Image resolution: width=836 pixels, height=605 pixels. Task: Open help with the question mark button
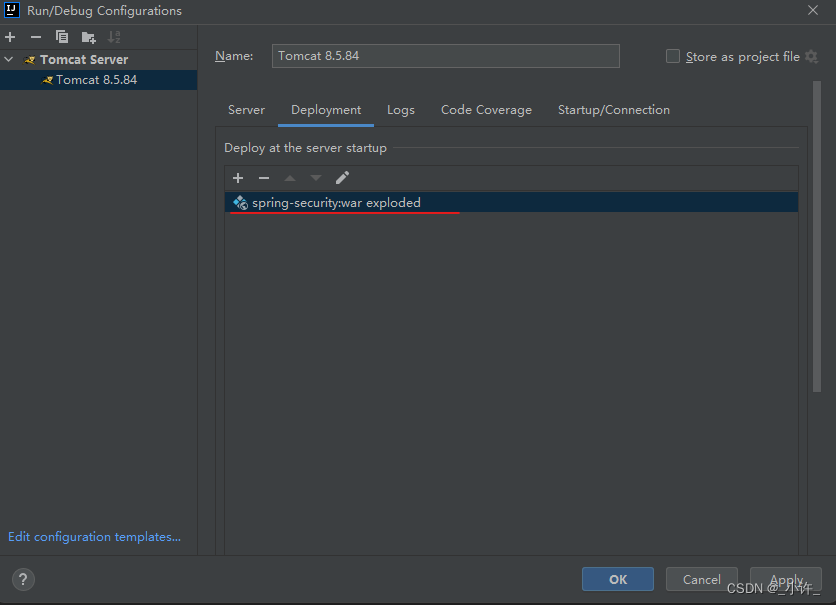point(23,579)
